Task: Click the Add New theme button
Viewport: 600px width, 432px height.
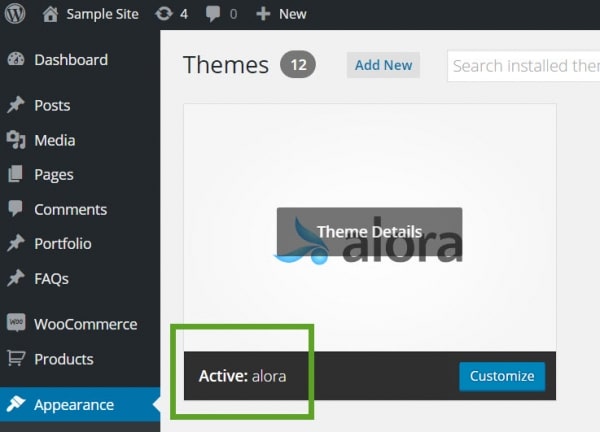Action: pos(383,65)
